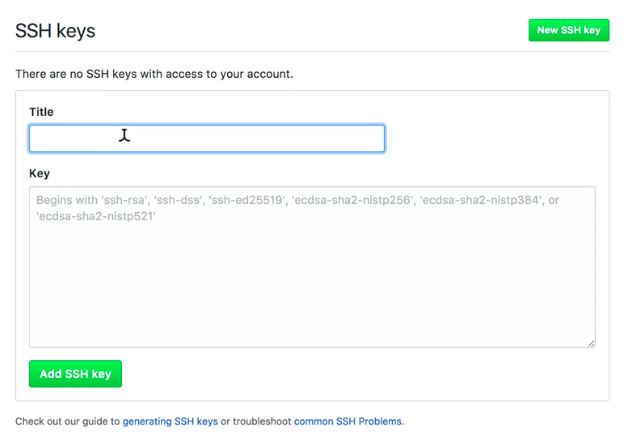Click the Key field label
The height and width of the screenshot is (435, 642).
(39, 173)
